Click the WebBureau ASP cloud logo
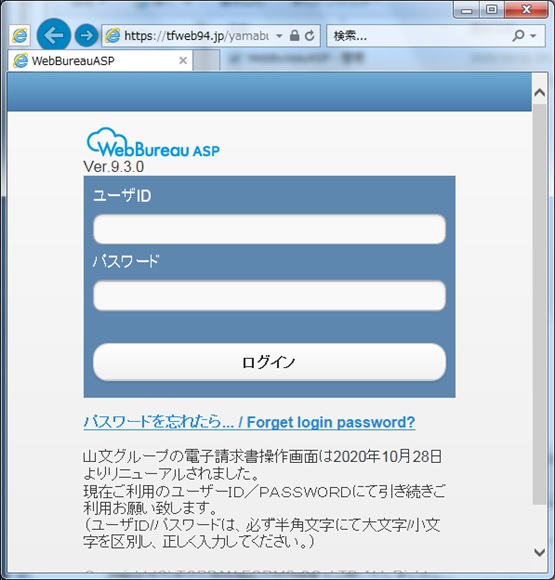The height and width of the screenshot is (580, 555). point(153,143)
